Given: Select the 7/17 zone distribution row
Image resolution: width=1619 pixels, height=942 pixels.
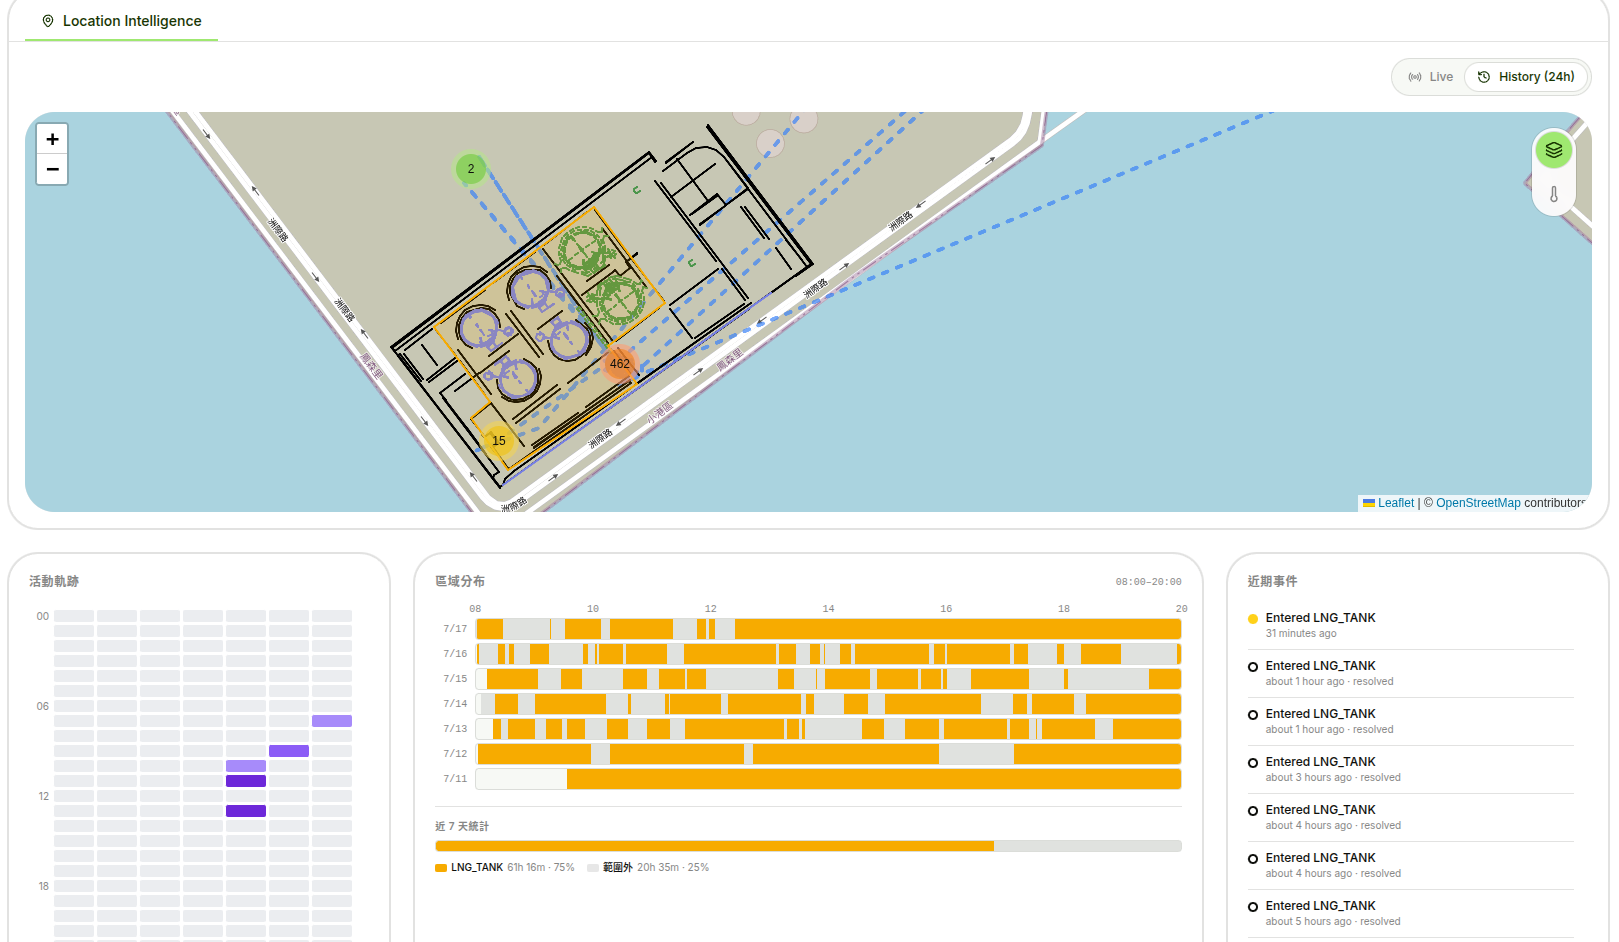Looking at the screenshot, I should click(x=812, y=629).
